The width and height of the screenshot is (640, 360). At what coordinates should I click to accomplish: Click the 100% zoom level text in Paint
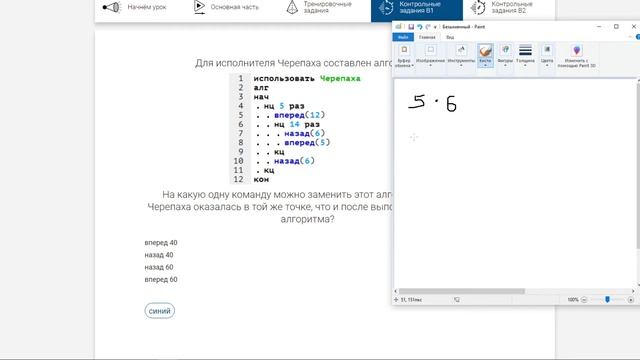[573, 300]
